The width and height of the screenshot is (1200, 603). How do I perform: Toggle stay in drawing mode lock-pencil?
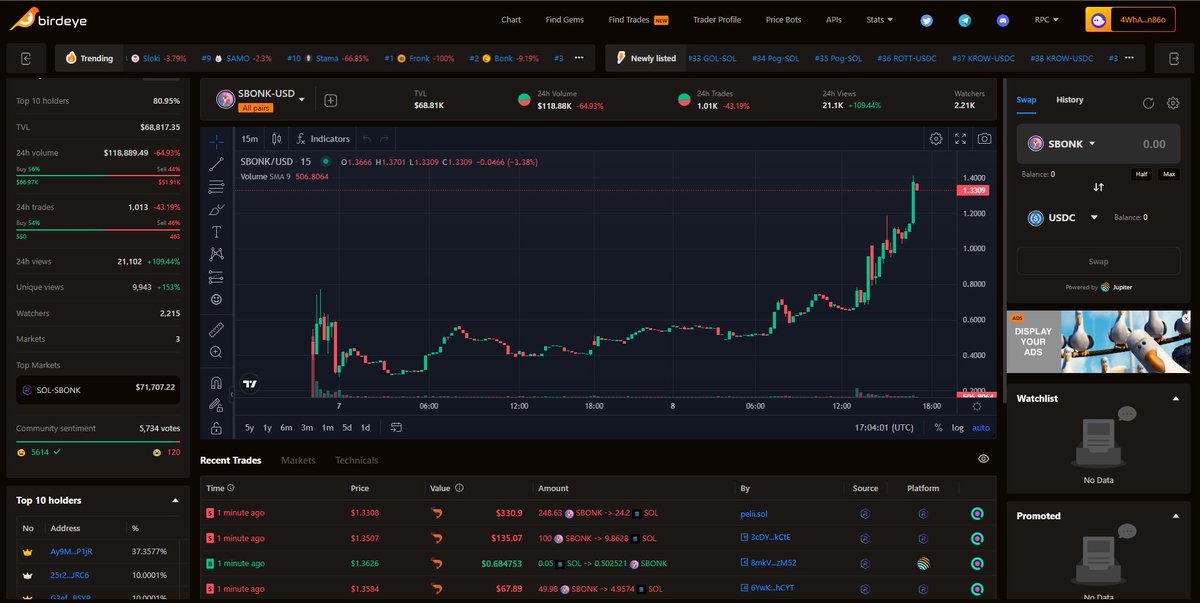(217, 405)
